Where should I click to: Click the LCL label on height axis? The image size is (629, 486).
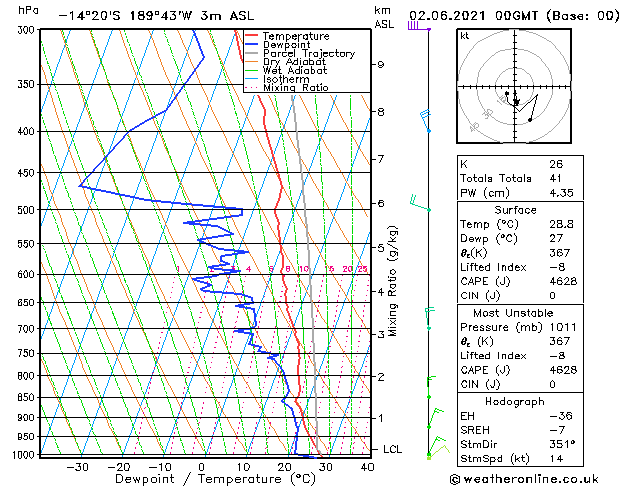click(x=392, y=449)
